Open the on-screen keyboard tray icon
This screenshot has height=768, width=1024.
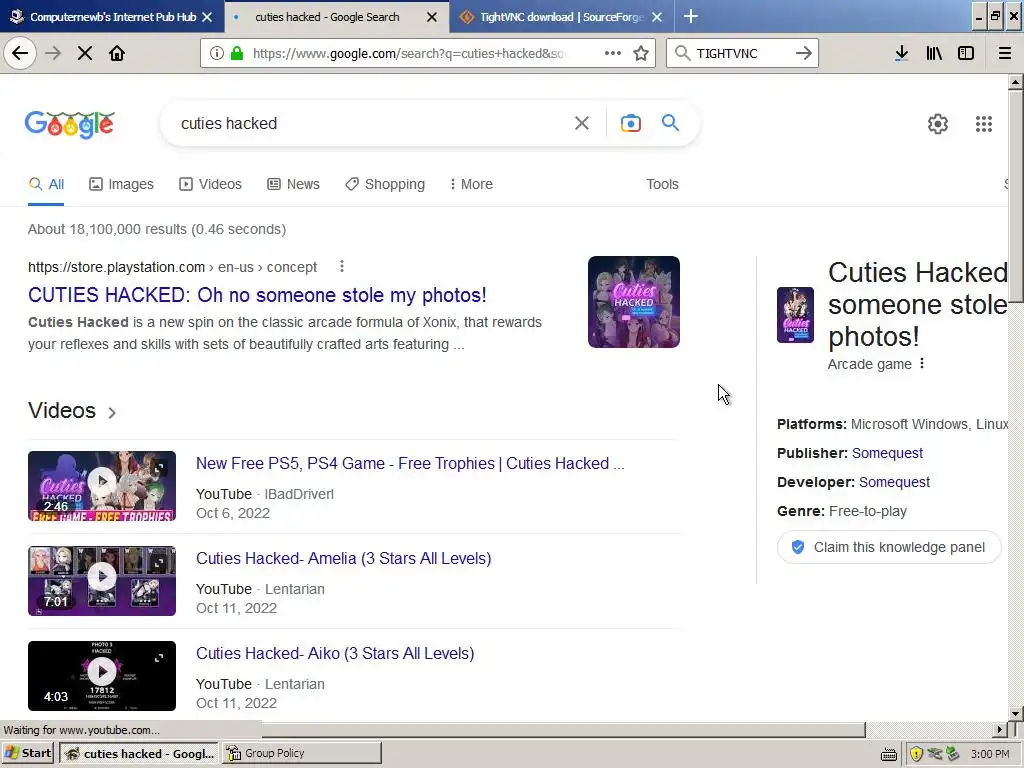coord(888,755)
